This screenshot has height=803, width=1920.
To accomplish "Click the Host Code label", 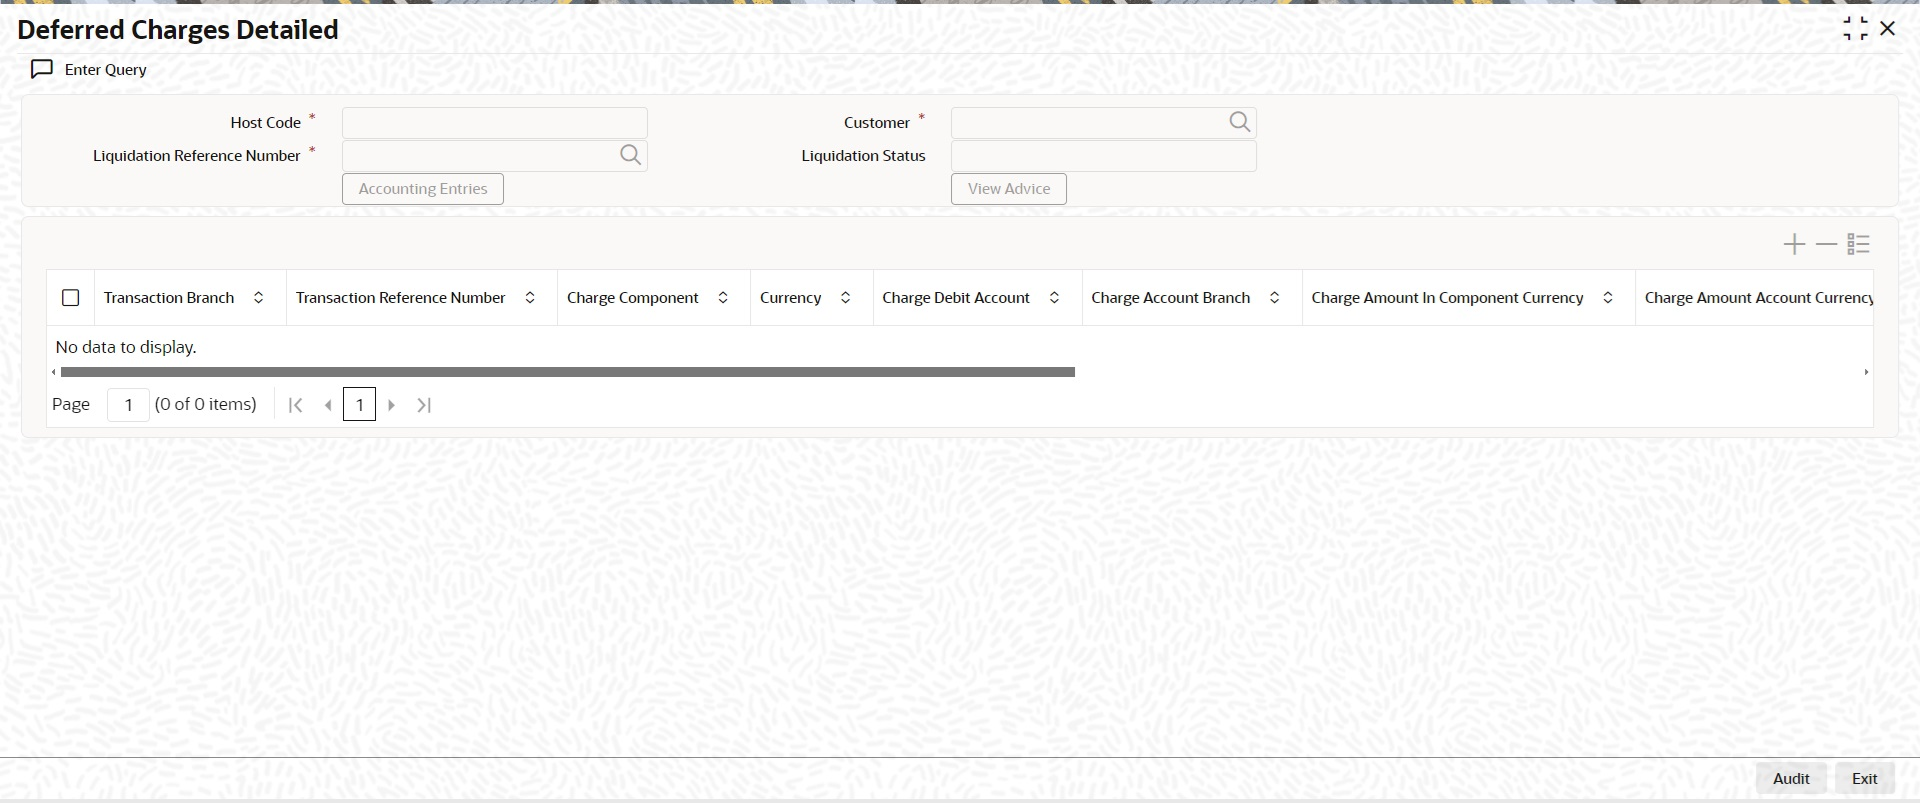I will 266,123.
